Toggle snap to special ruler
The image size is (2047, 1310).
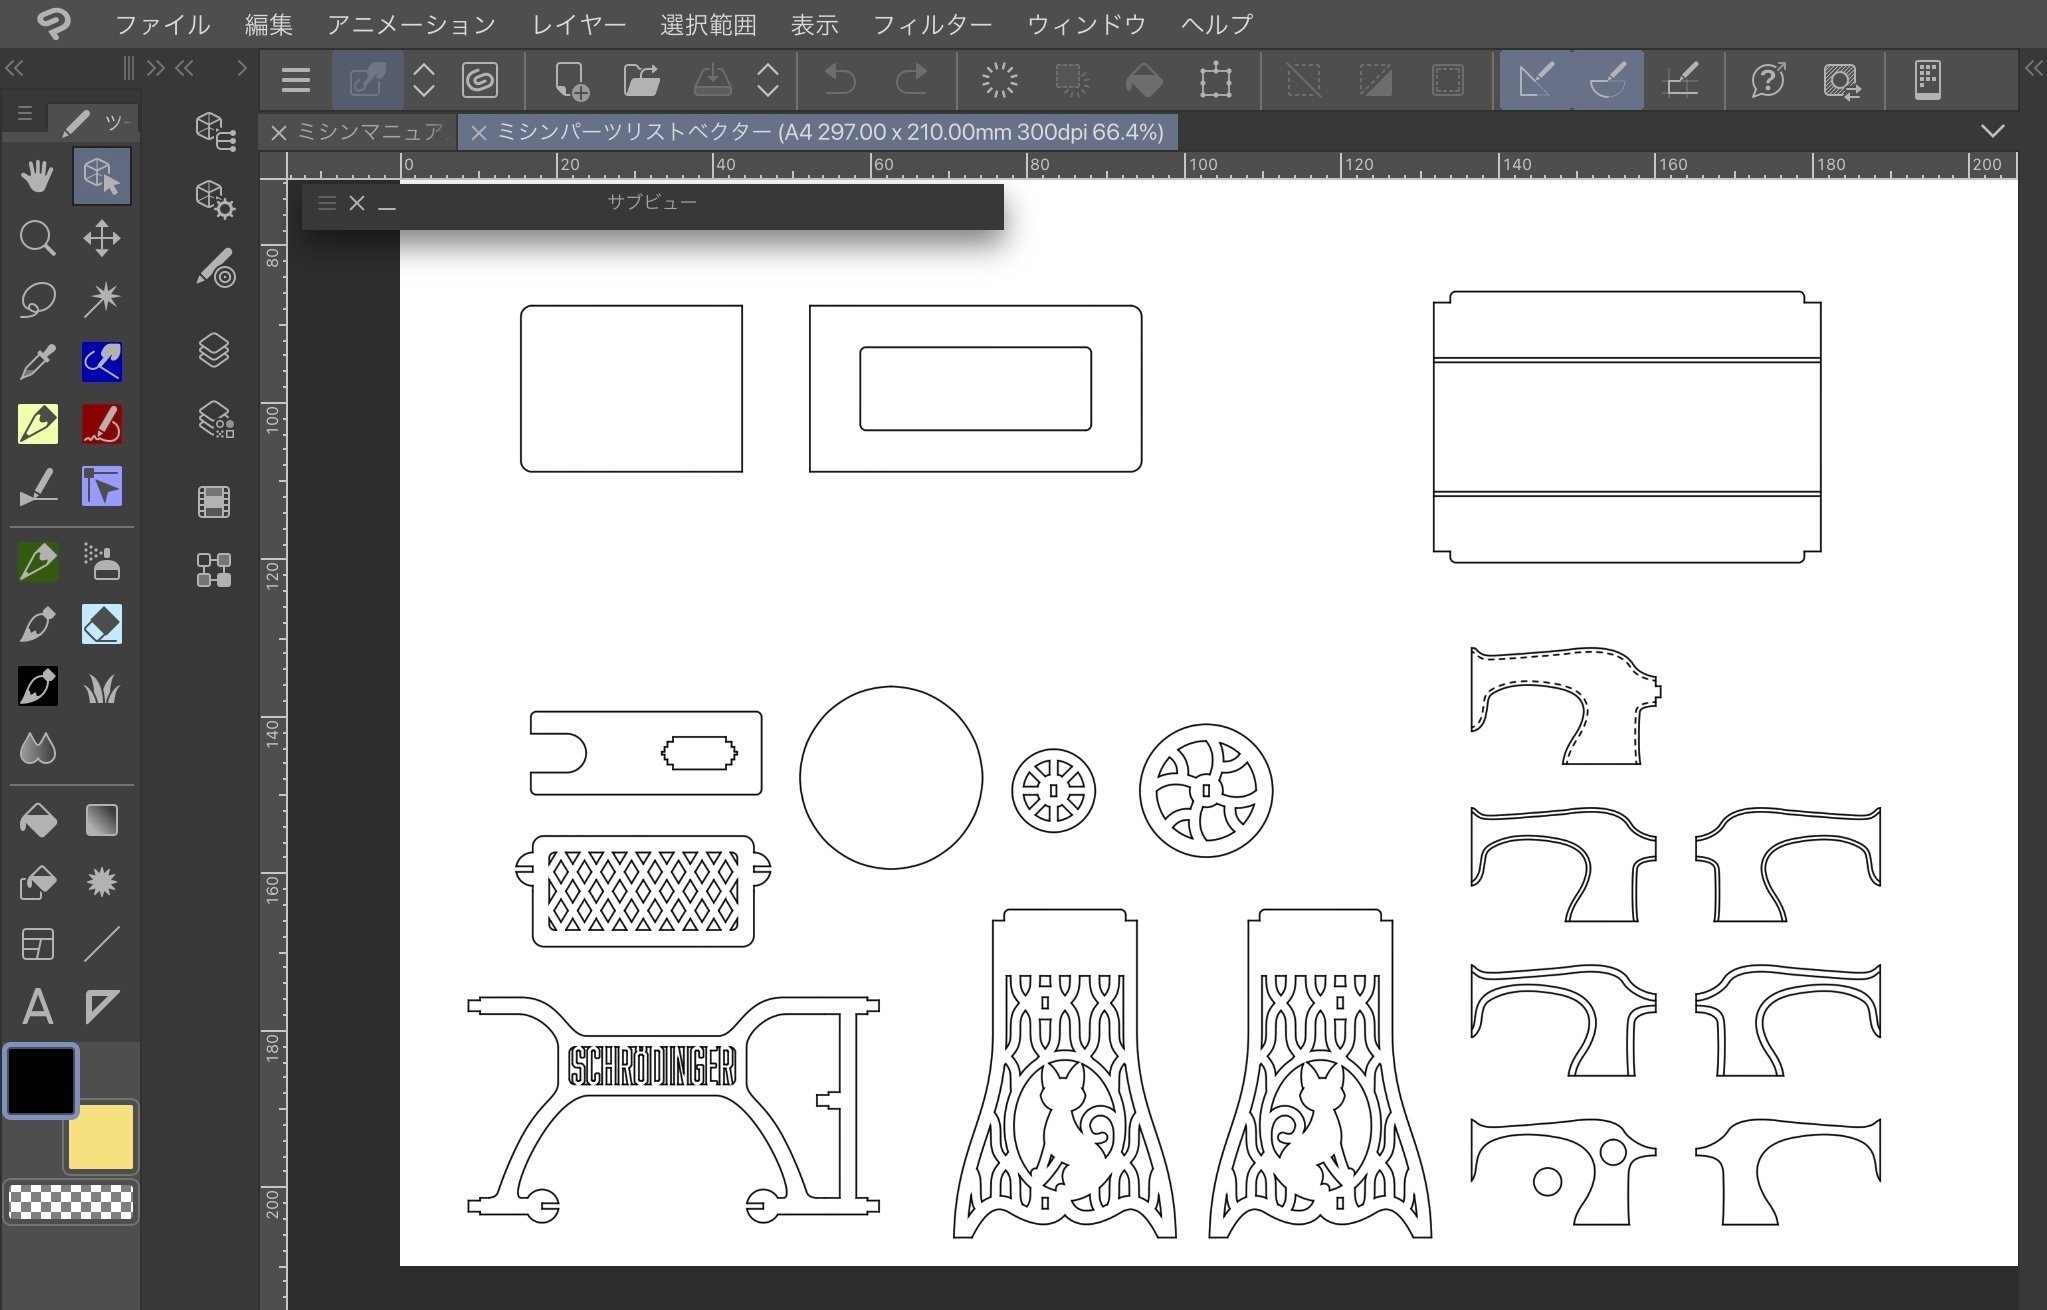click(1606, 80)
